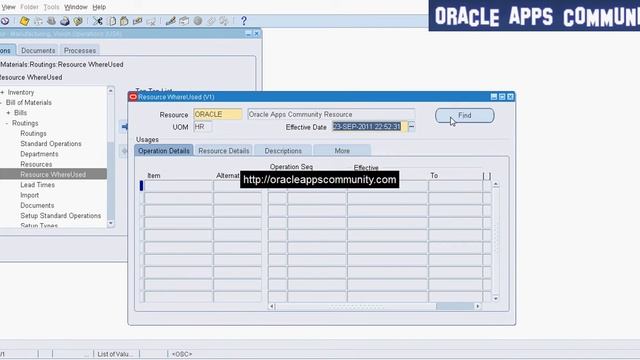640x360 pixels.
Task: Click the Window Help question mark icon
Action: (244, 21)
